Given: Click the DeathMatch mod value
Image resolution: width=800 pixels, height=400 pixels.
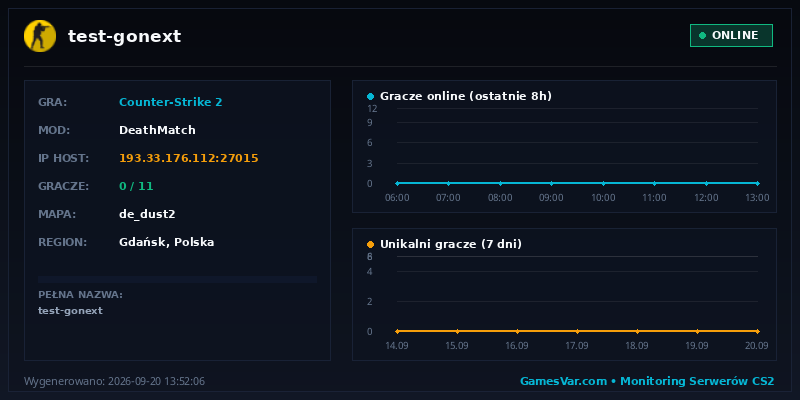Looking at the screenshot, I should tap(157, 130).
